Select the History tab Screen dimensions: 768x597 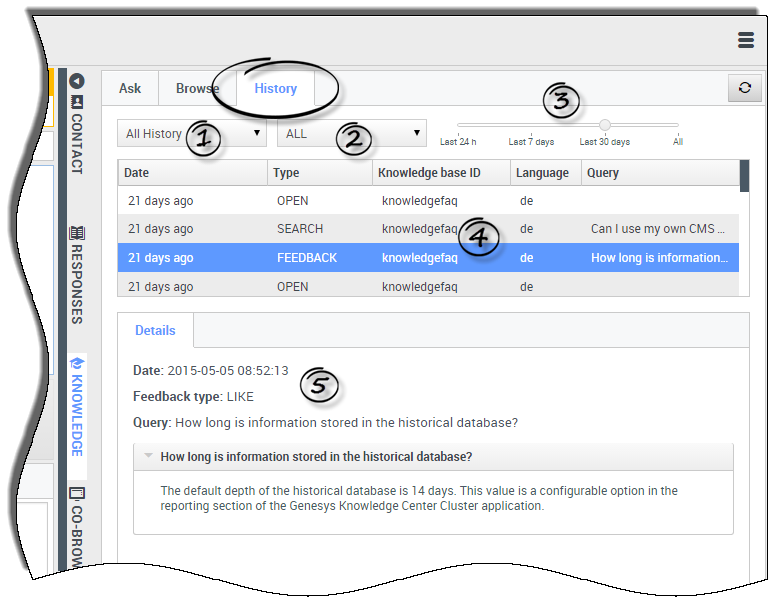click(275, 88)
